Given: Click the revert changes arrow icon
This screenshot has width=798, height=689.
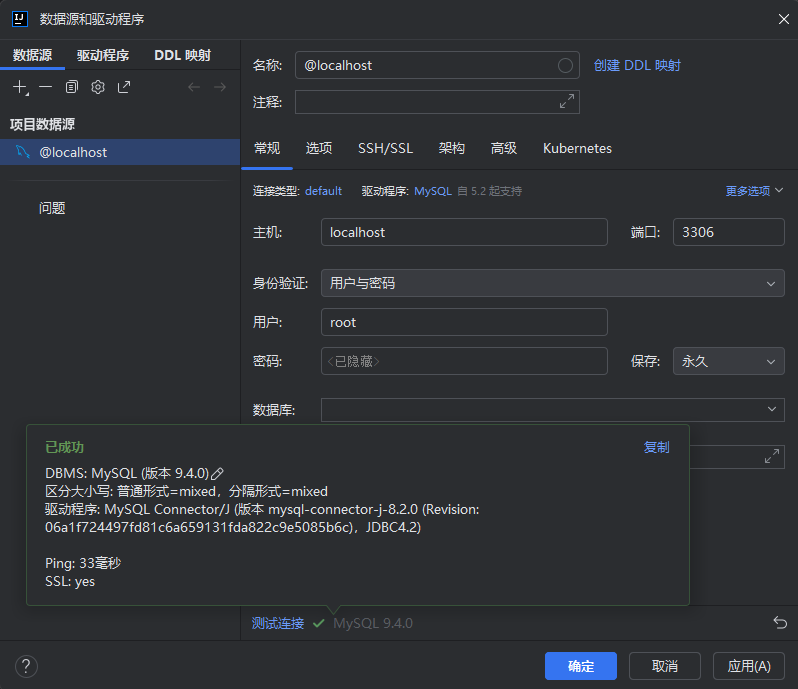Looking at the screenshot, I should (780, 623).
